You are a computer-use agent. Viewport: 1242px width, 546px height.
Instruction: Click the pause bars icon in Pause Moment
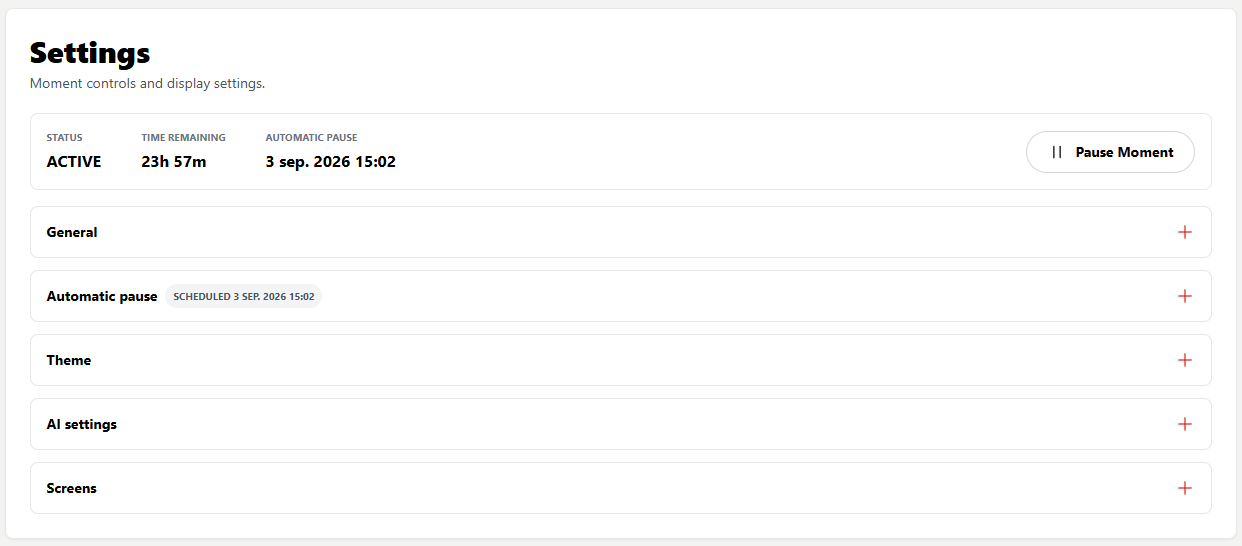[1057, 152]
